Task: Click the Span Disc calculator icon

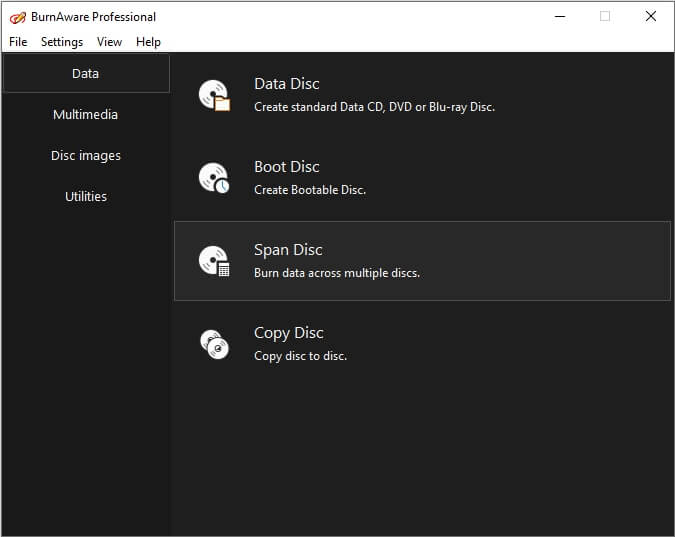Action: pos(215,262)
